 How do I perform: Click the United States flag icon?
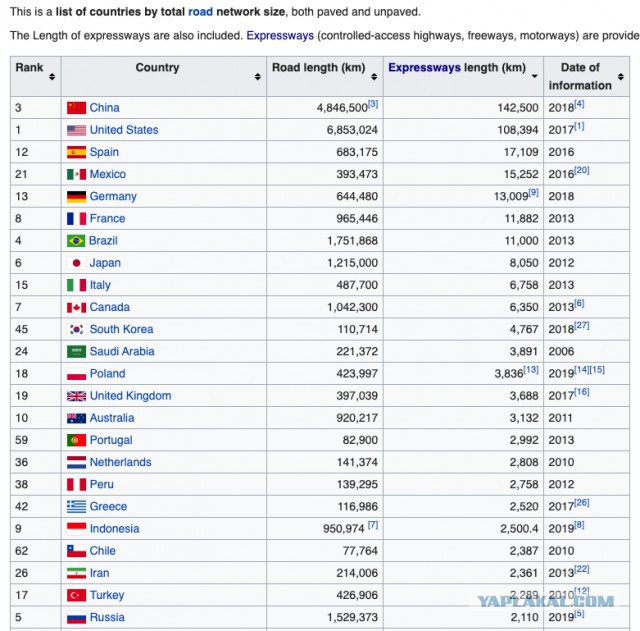[x=76, y=130]
